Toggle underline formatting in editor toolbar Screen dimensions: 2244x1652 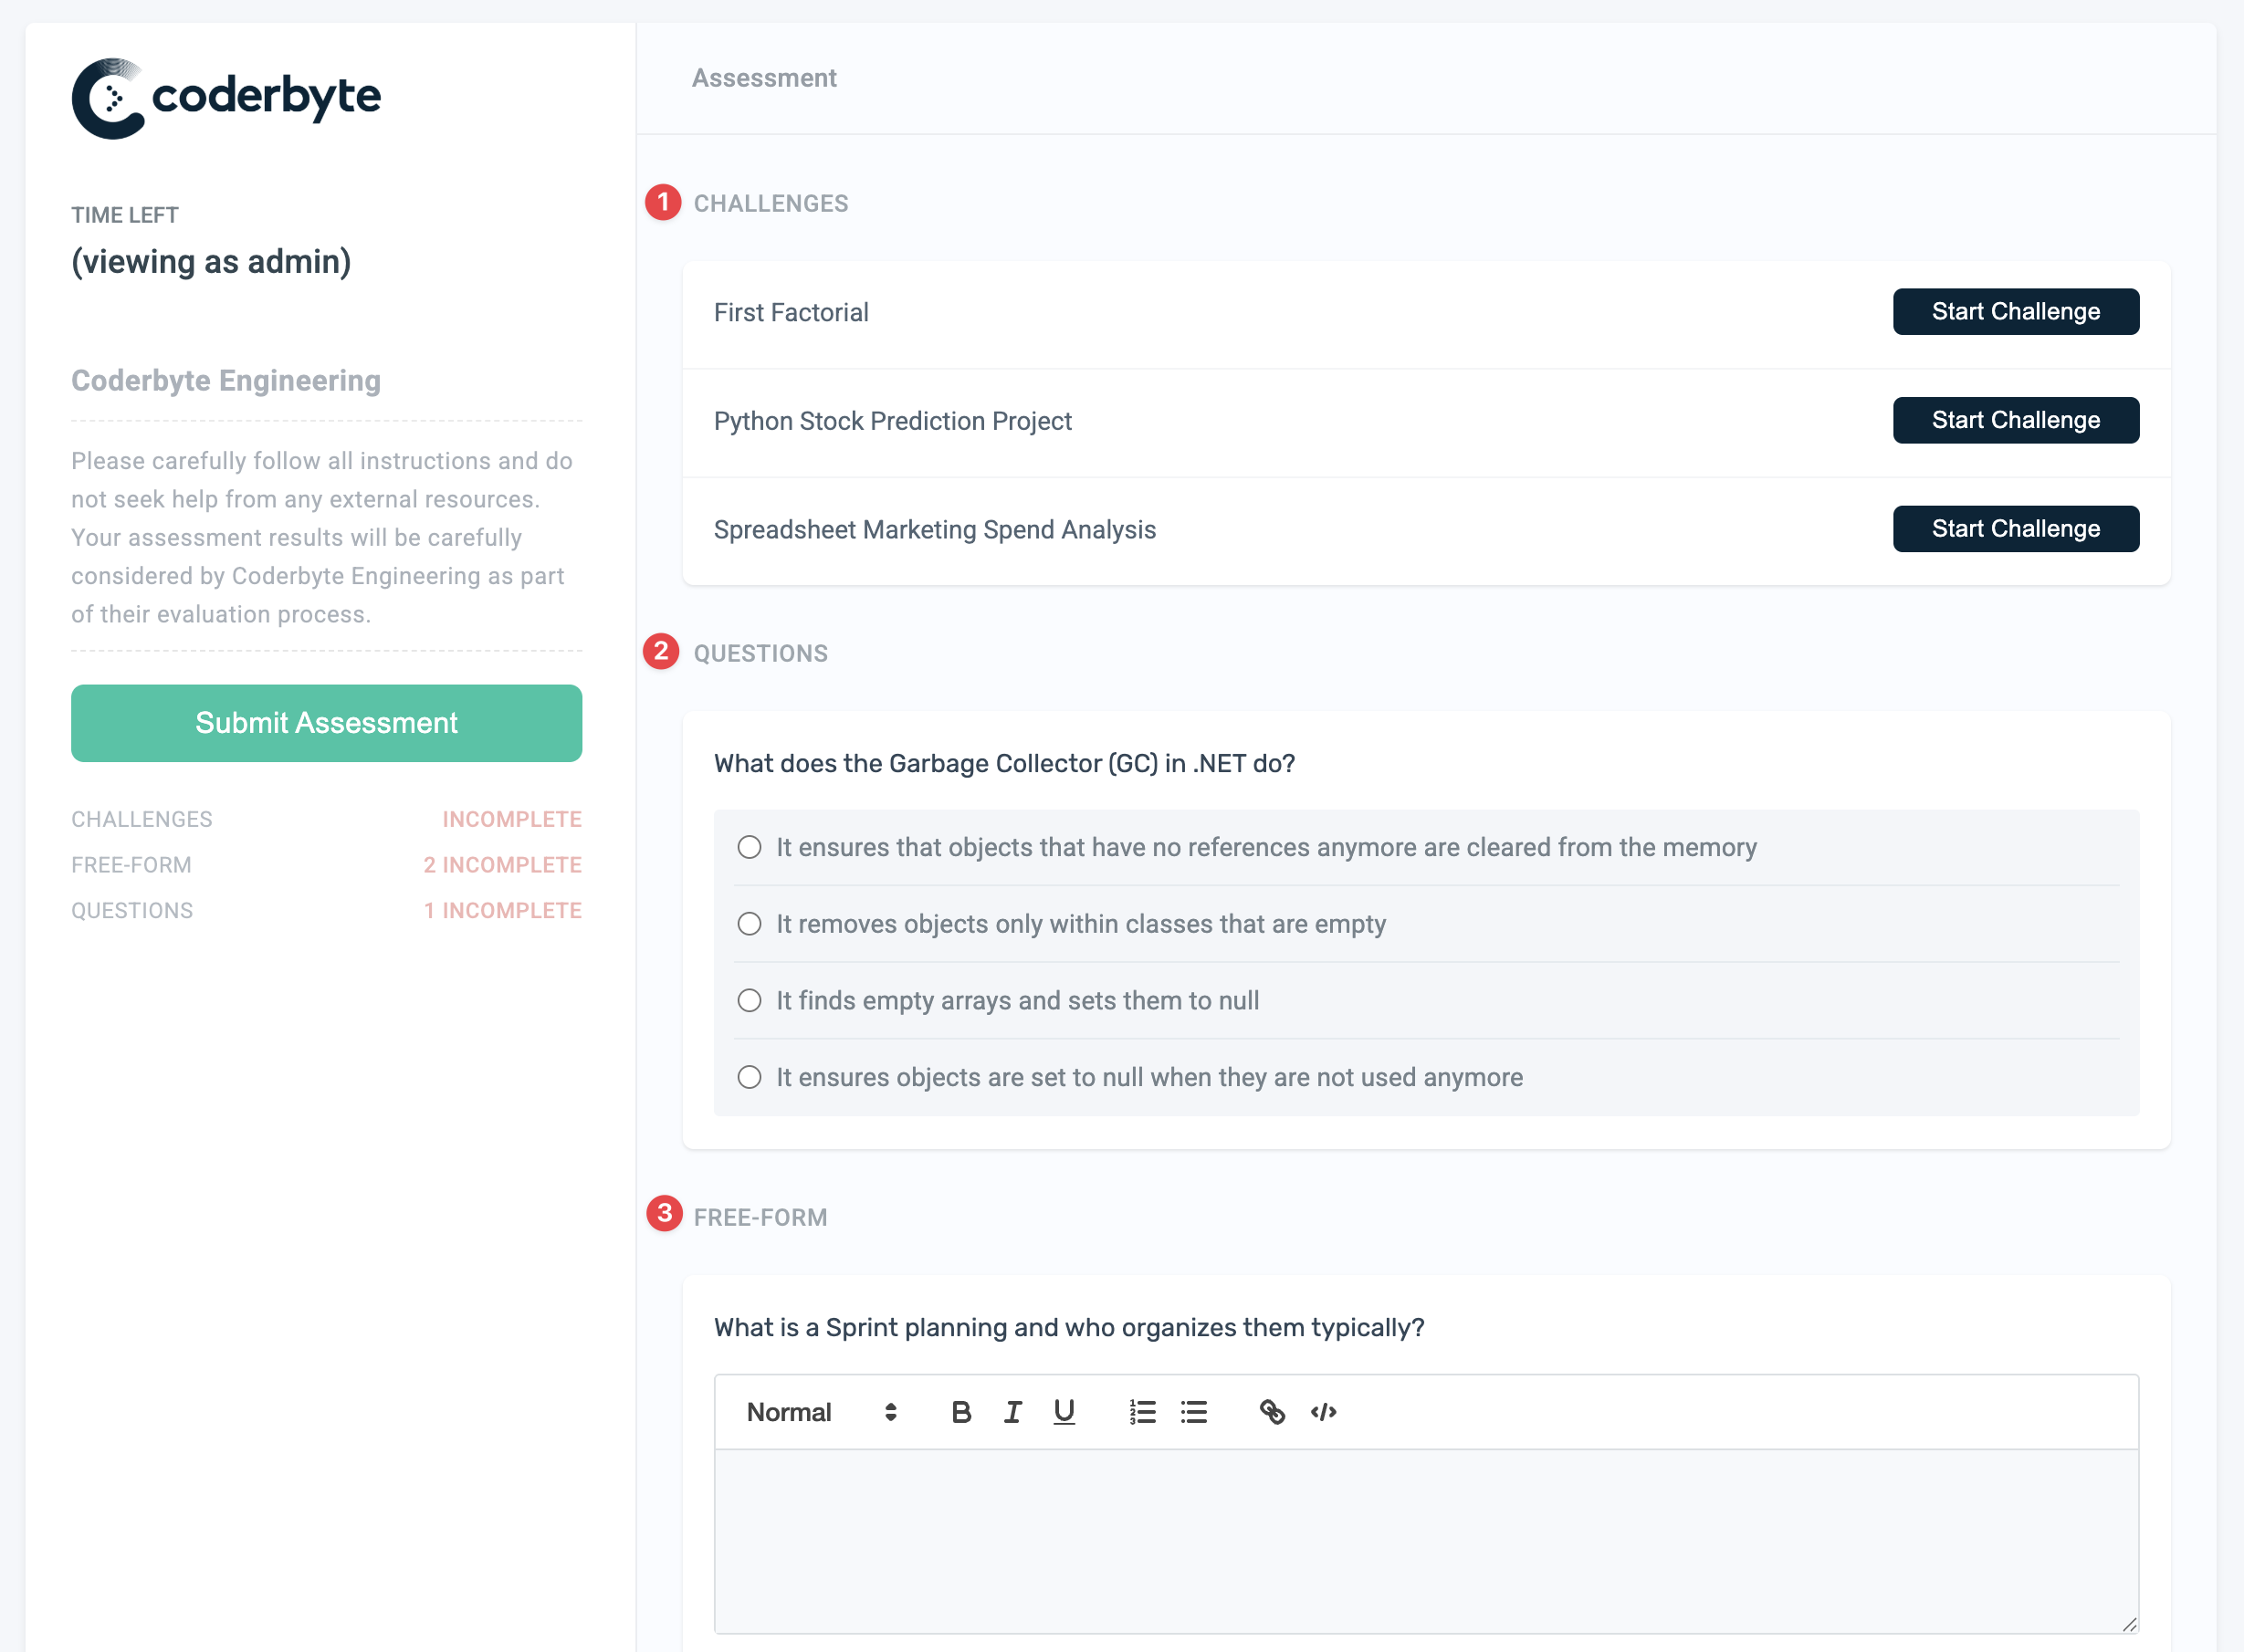point(1064,1412)
